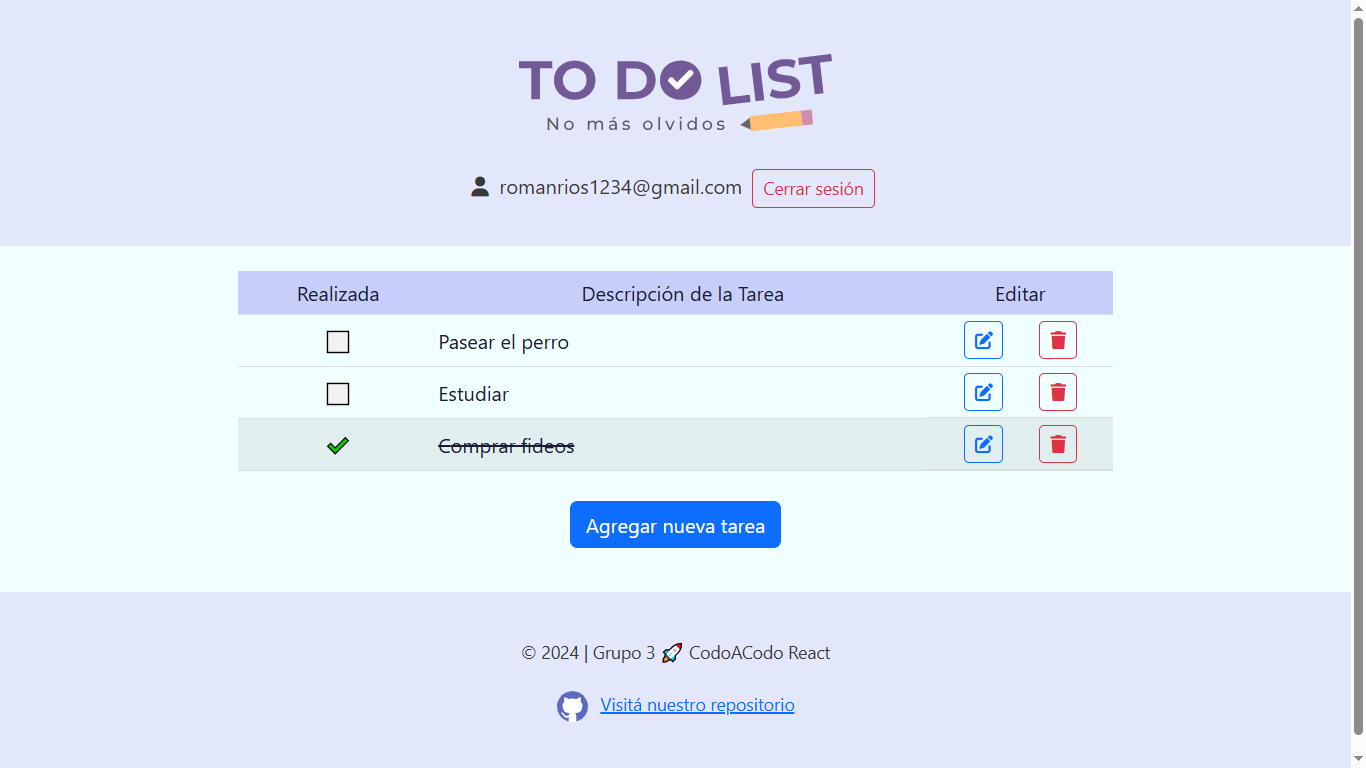
Task: Edit the Pasear el perro task
Action: (x=983, y=340)
